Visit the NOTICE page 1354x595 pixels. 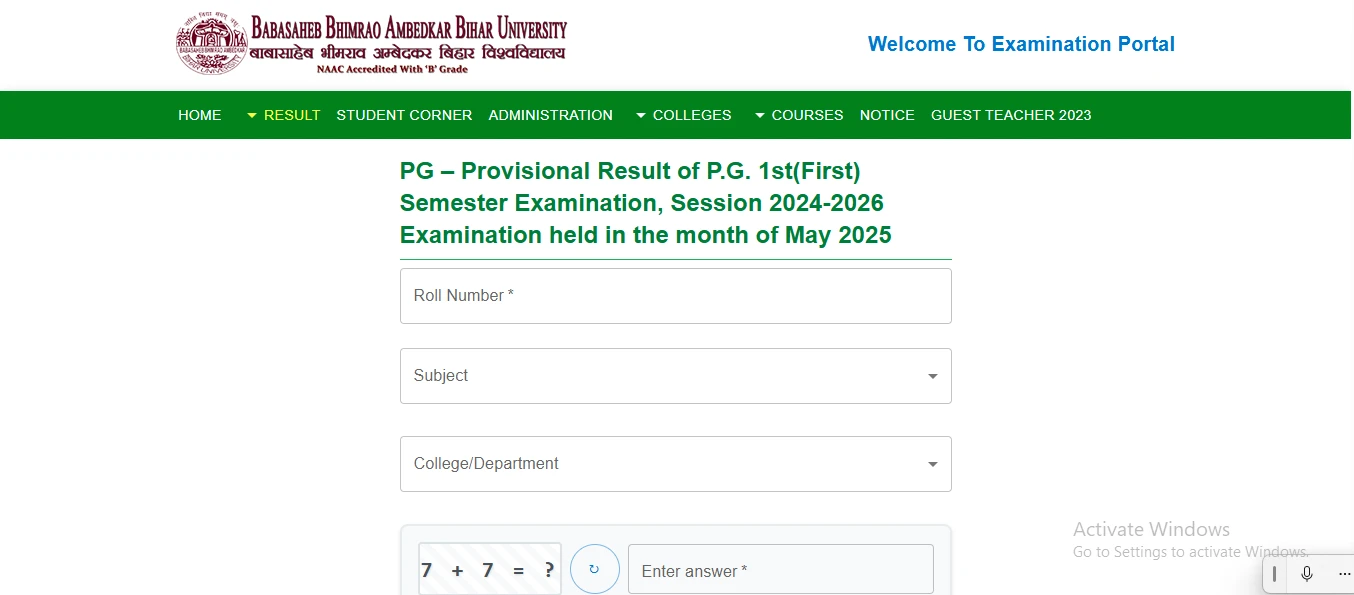click(887, 115)
